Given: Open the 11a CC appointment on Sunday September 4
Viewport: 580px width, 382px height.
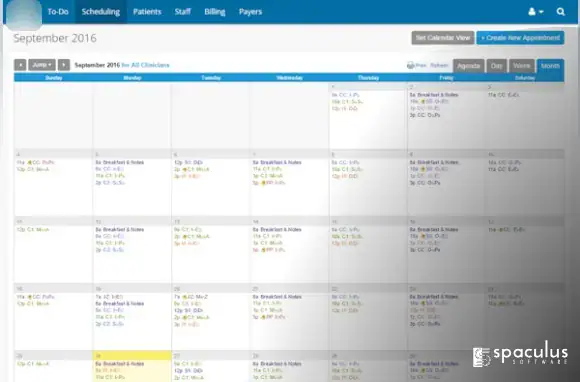Looking at the screenshot, I should pos(35,162).
